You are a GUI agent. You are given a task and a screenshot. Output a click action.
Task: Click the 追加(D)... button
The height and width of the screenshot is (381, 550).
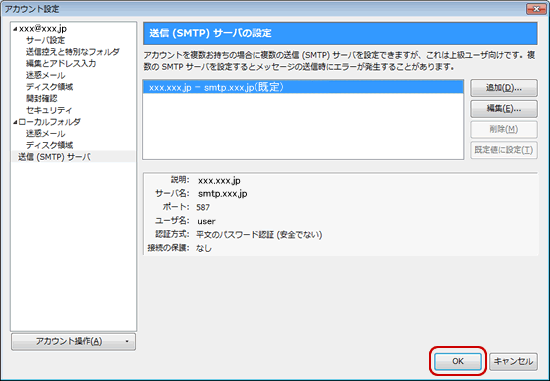pos(504,88)
